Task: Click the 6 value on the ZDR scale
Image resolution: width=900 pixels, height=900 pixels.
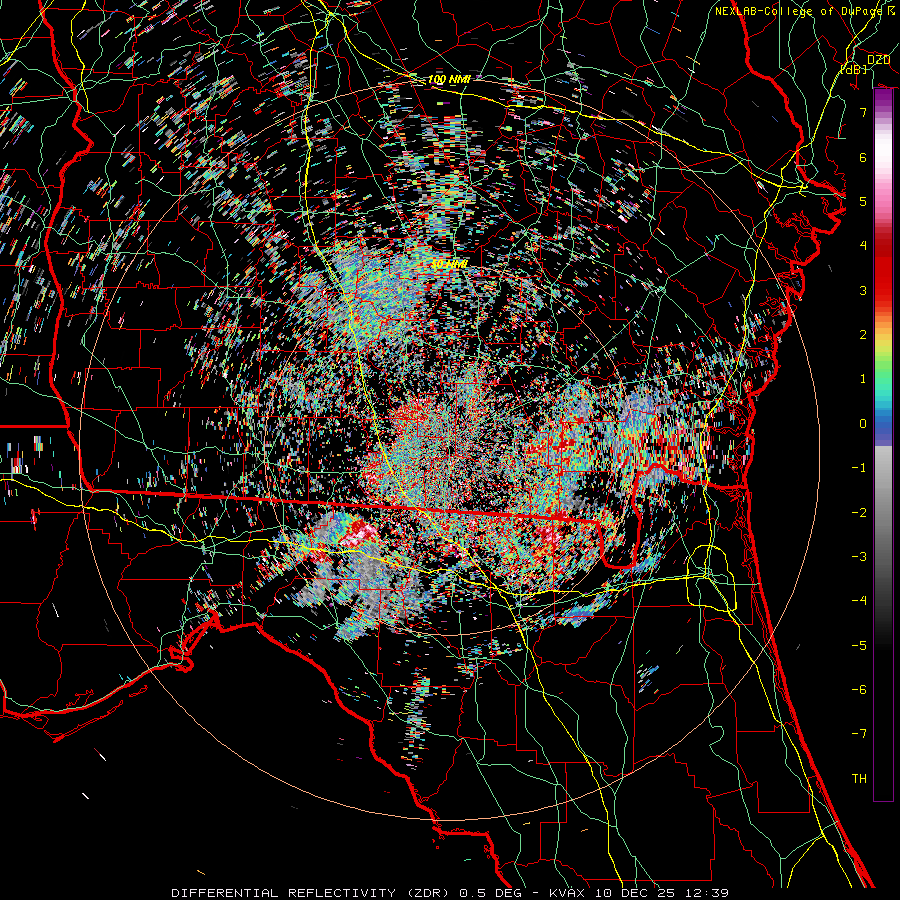Action: 863,157
